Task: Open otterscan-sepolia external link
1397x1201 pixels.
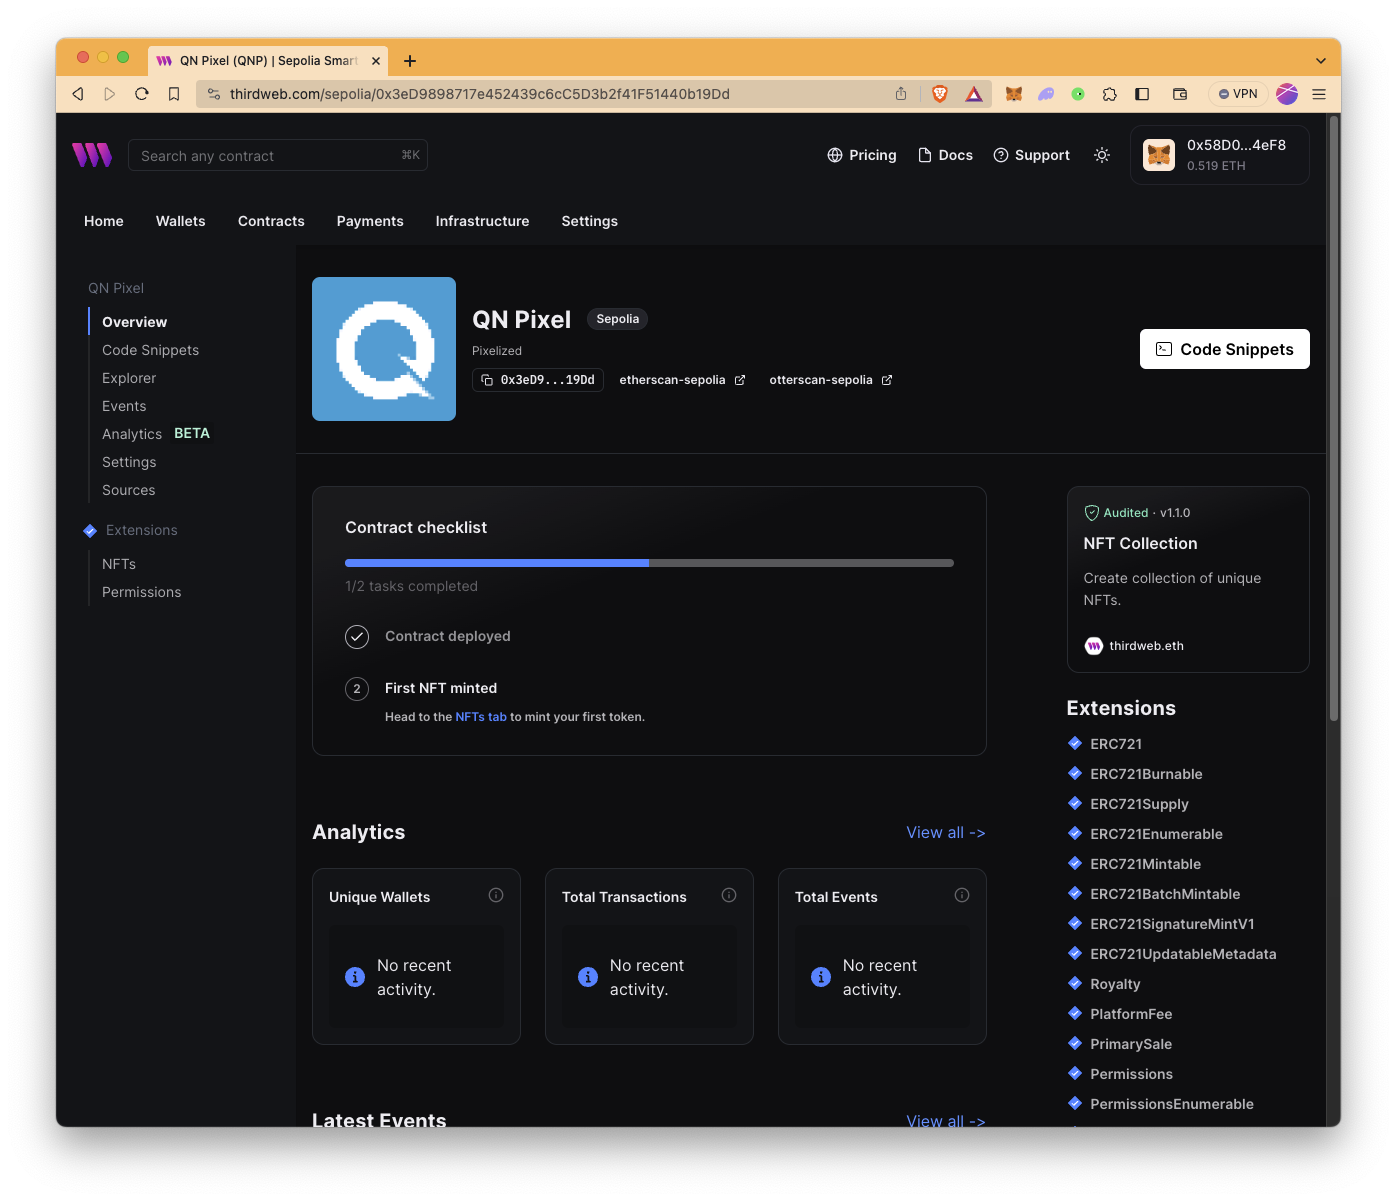Action: coord(830,380)
